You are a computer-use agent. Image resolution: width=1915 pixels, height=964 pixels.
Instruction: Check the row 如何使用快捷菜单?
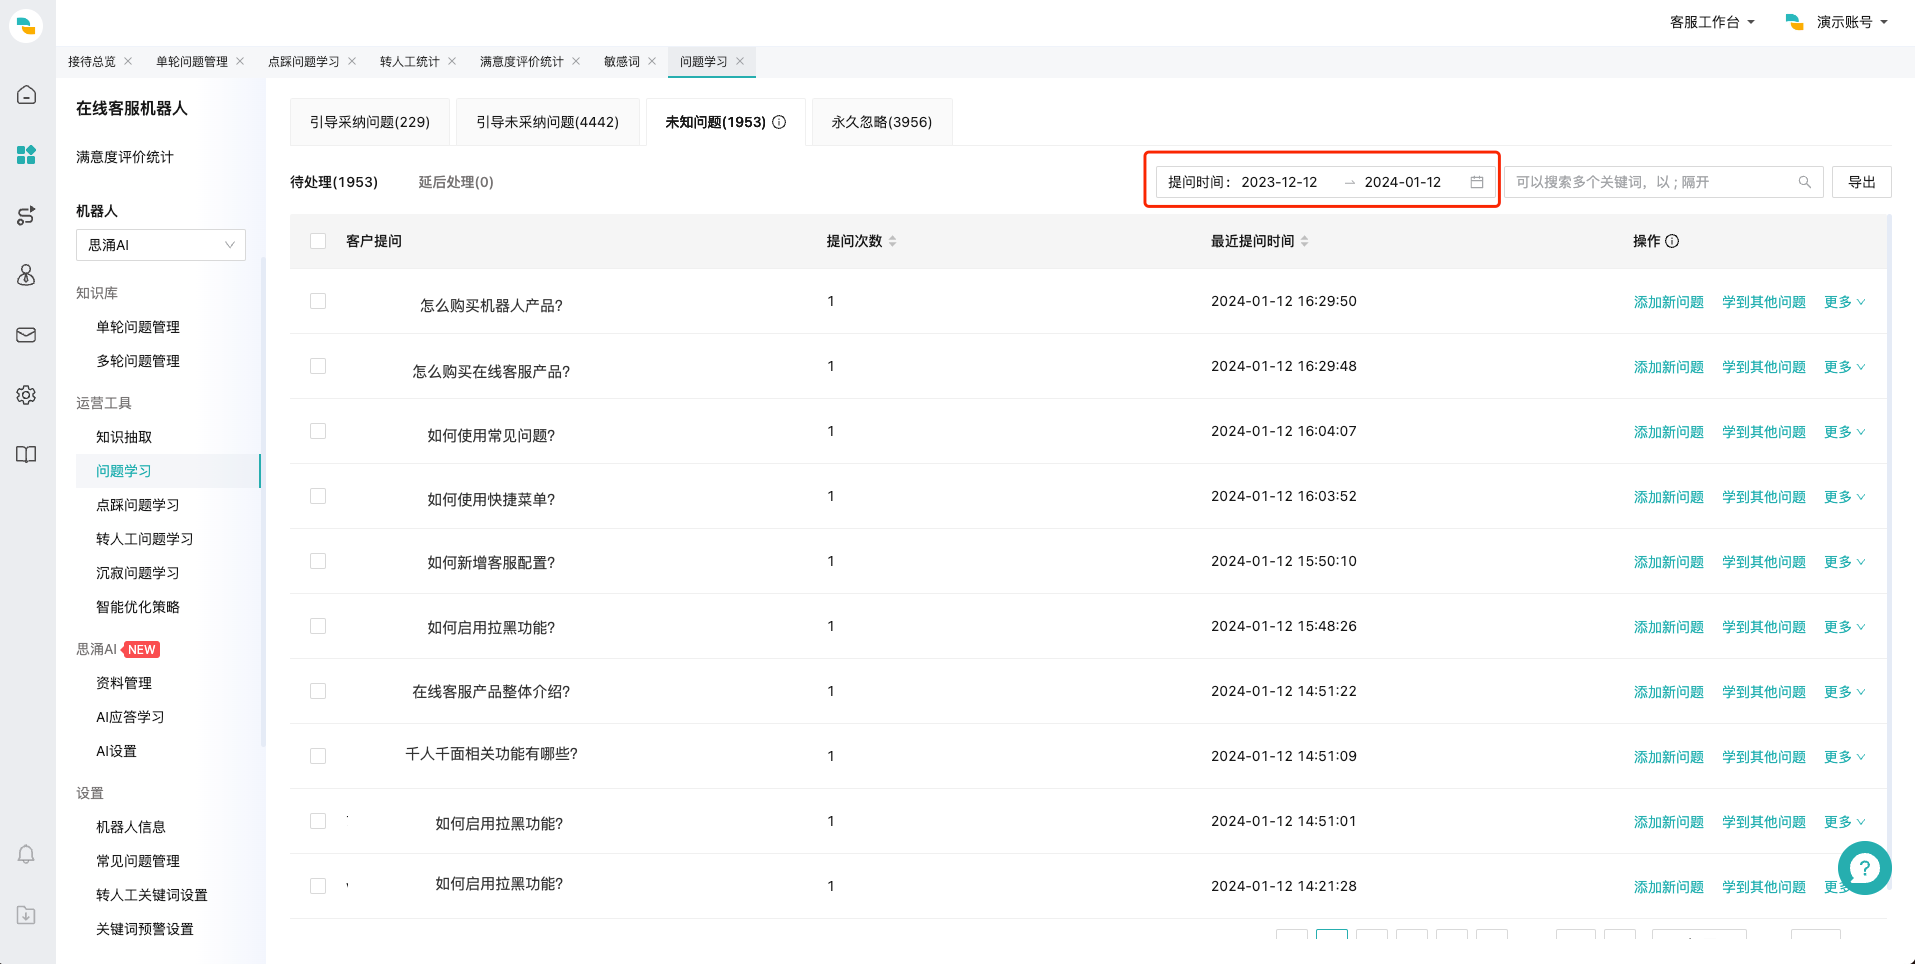tap(318, 496)
